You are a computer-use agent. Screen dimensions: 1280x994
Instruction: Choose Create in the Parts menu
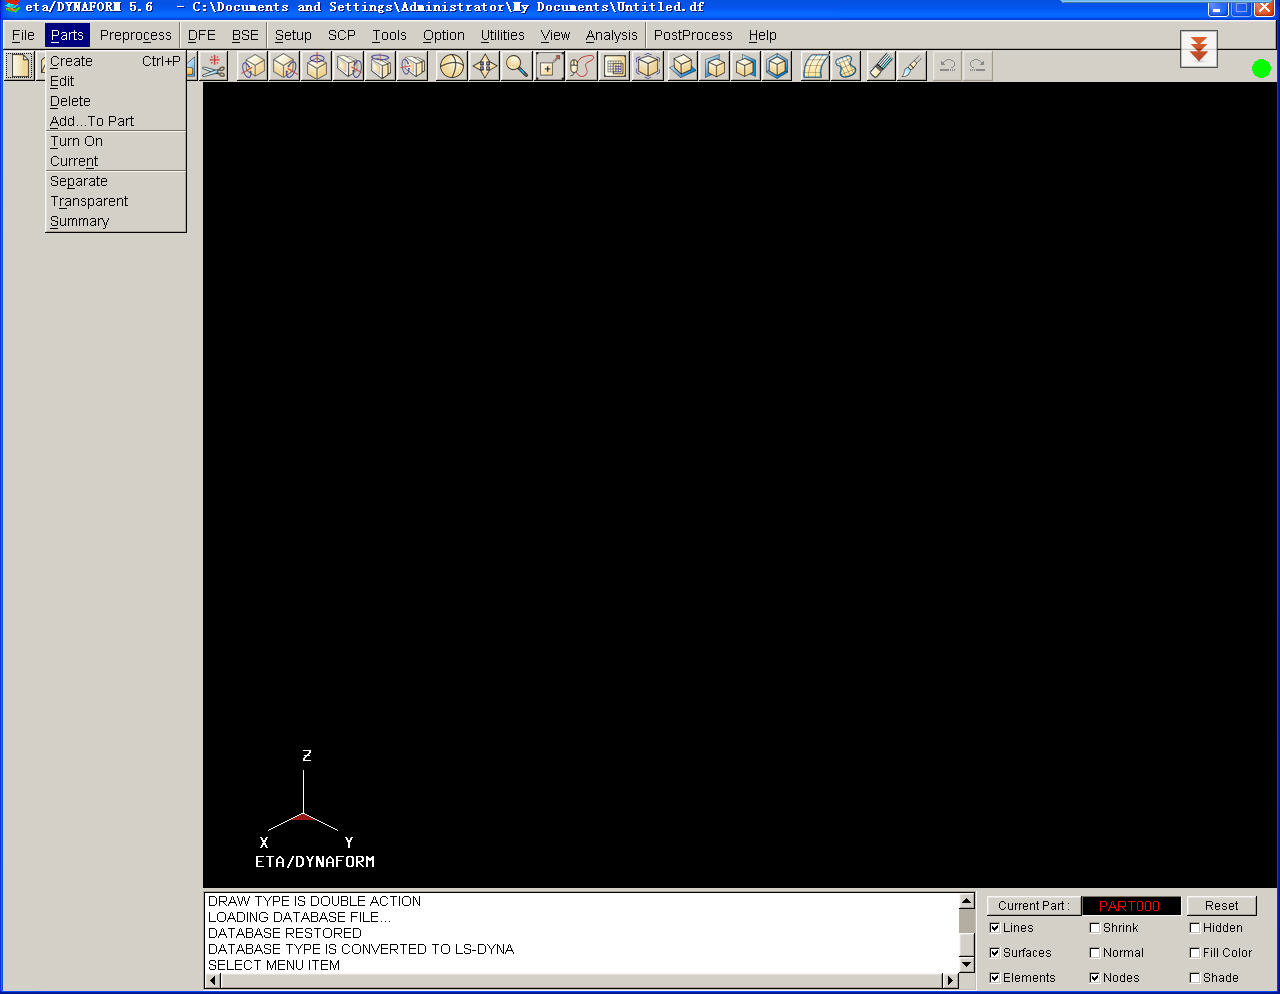point(116,61)
